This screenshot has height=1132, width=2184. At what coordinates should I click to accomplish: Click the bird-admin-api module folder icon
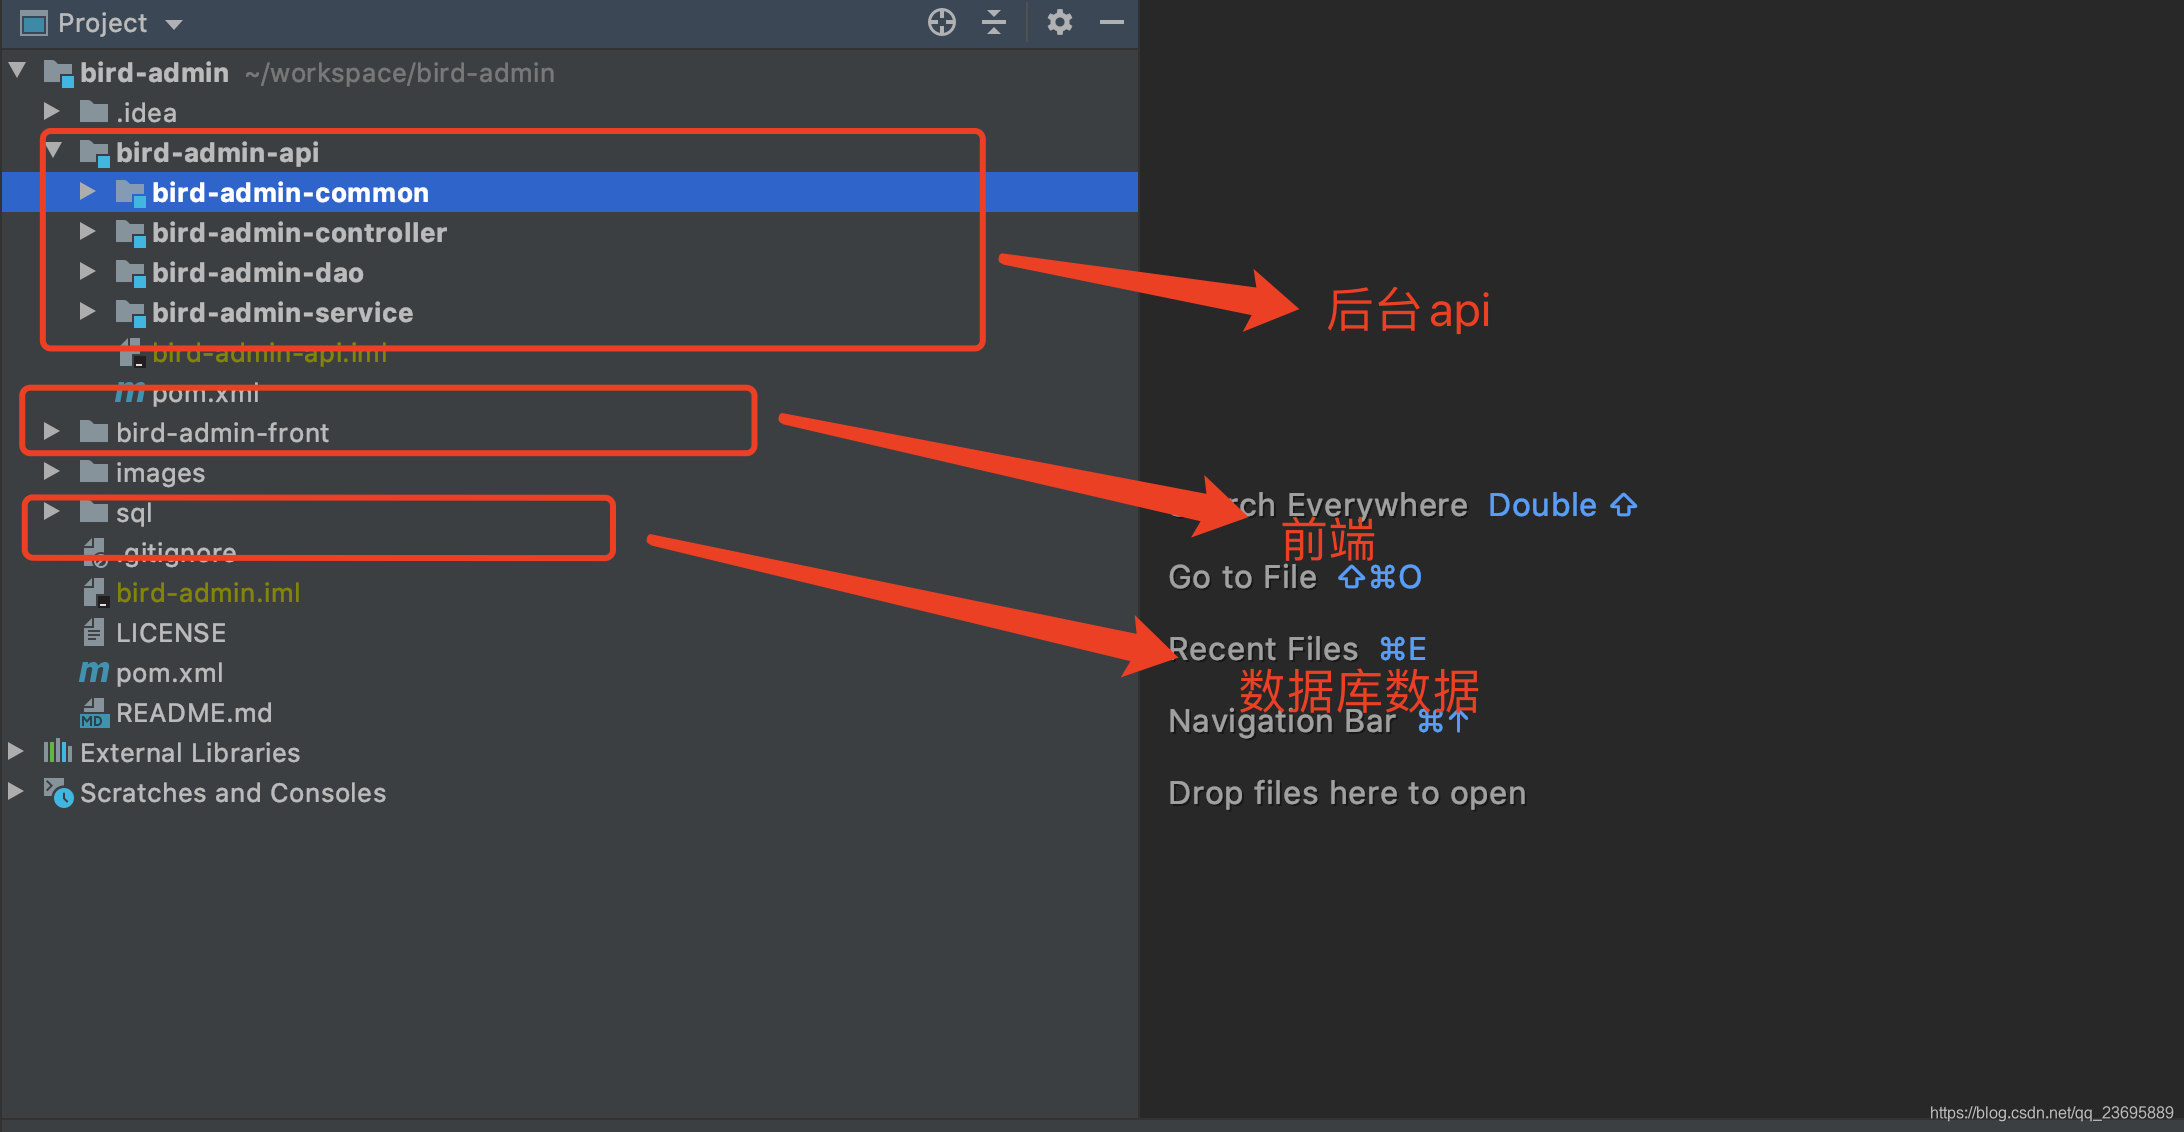click(95, 153)
